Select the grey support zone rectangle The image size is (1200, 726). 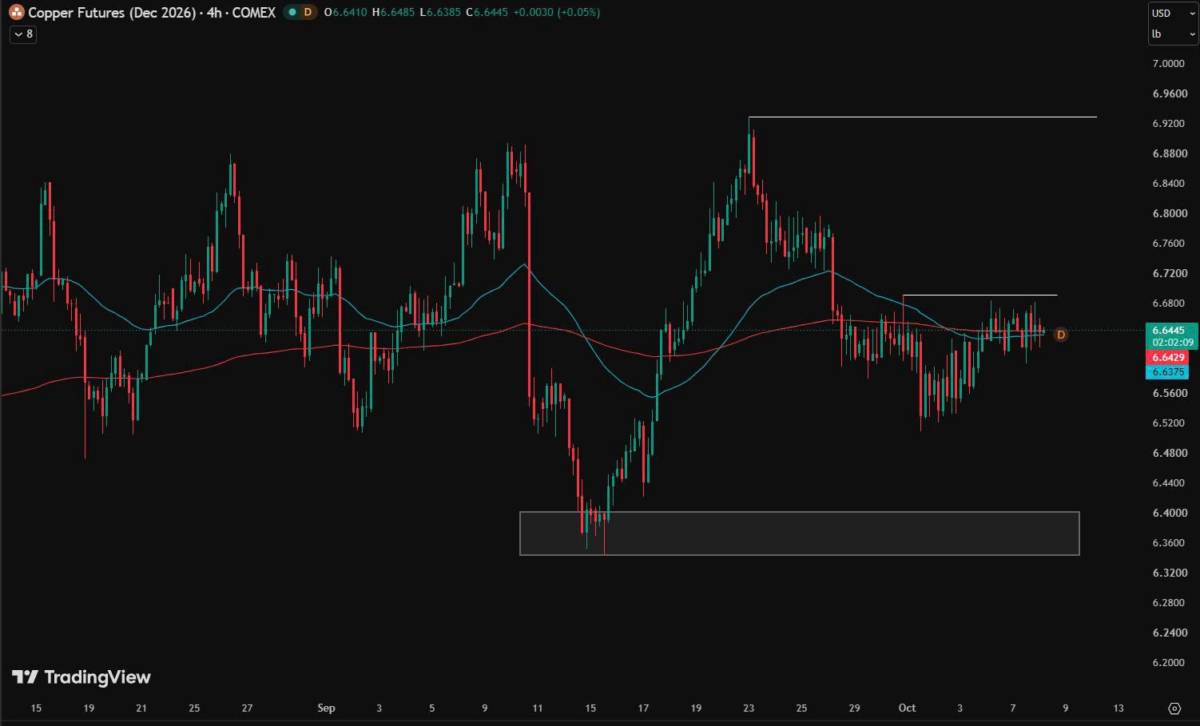[x=799, y=533]
